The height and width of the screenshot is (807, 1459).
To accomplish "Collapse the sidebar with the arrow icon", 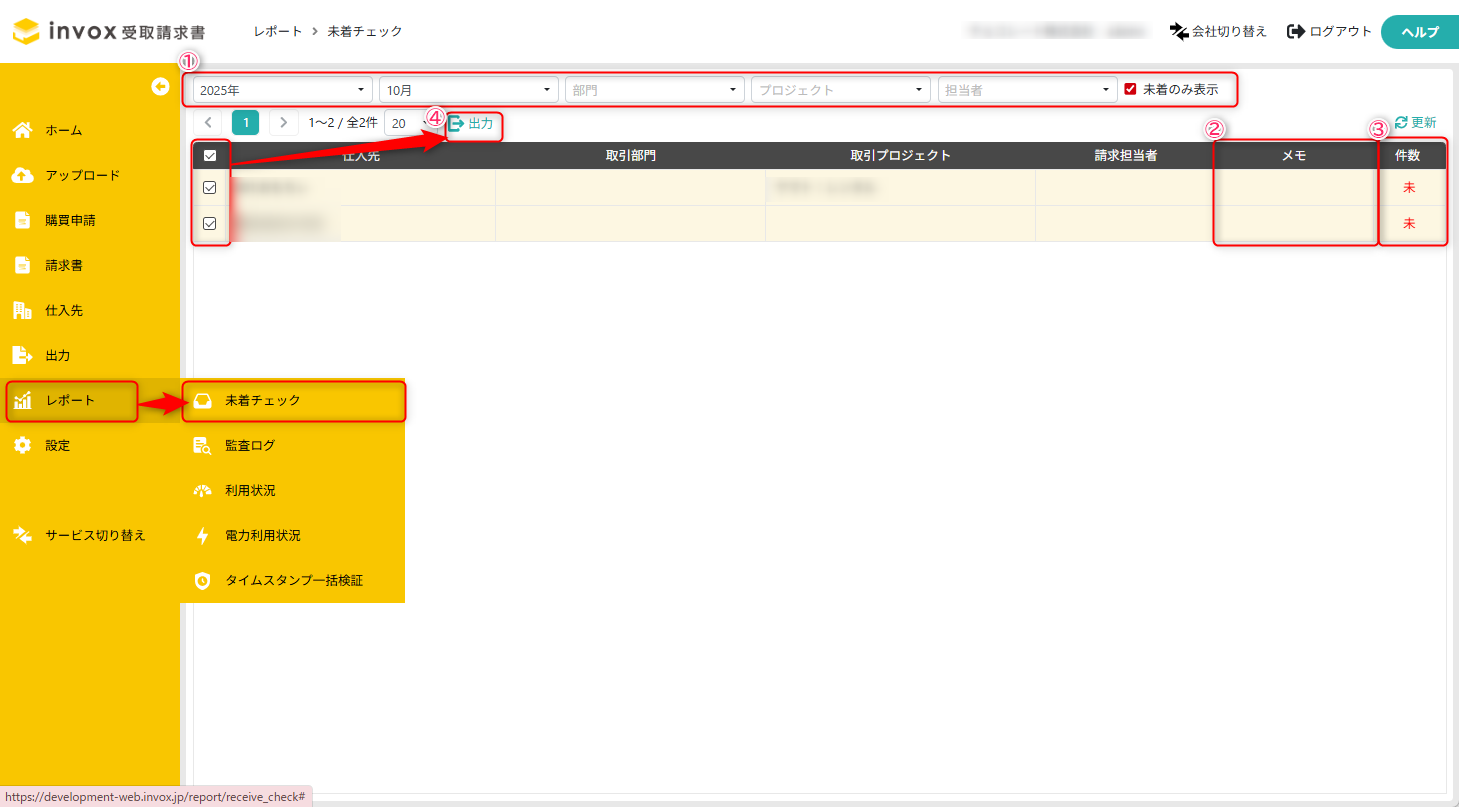I will click(x=160, y=87).
